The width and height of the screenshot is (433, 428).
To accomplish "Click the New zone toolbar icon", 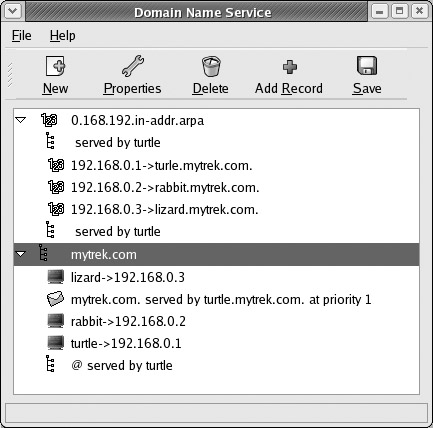I will pyautogui.click(x=55, y=66).
